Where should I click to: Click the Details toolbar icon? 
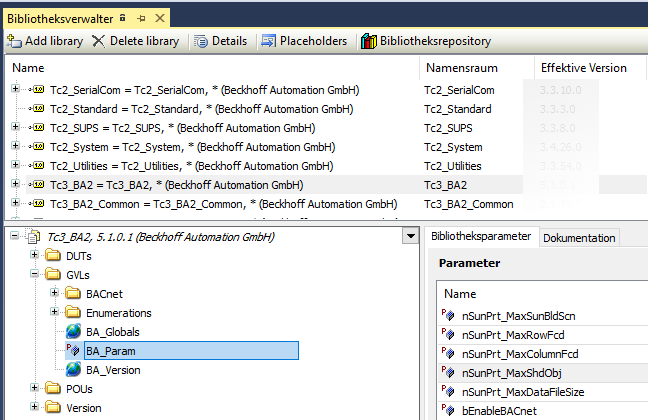point(201,41)
